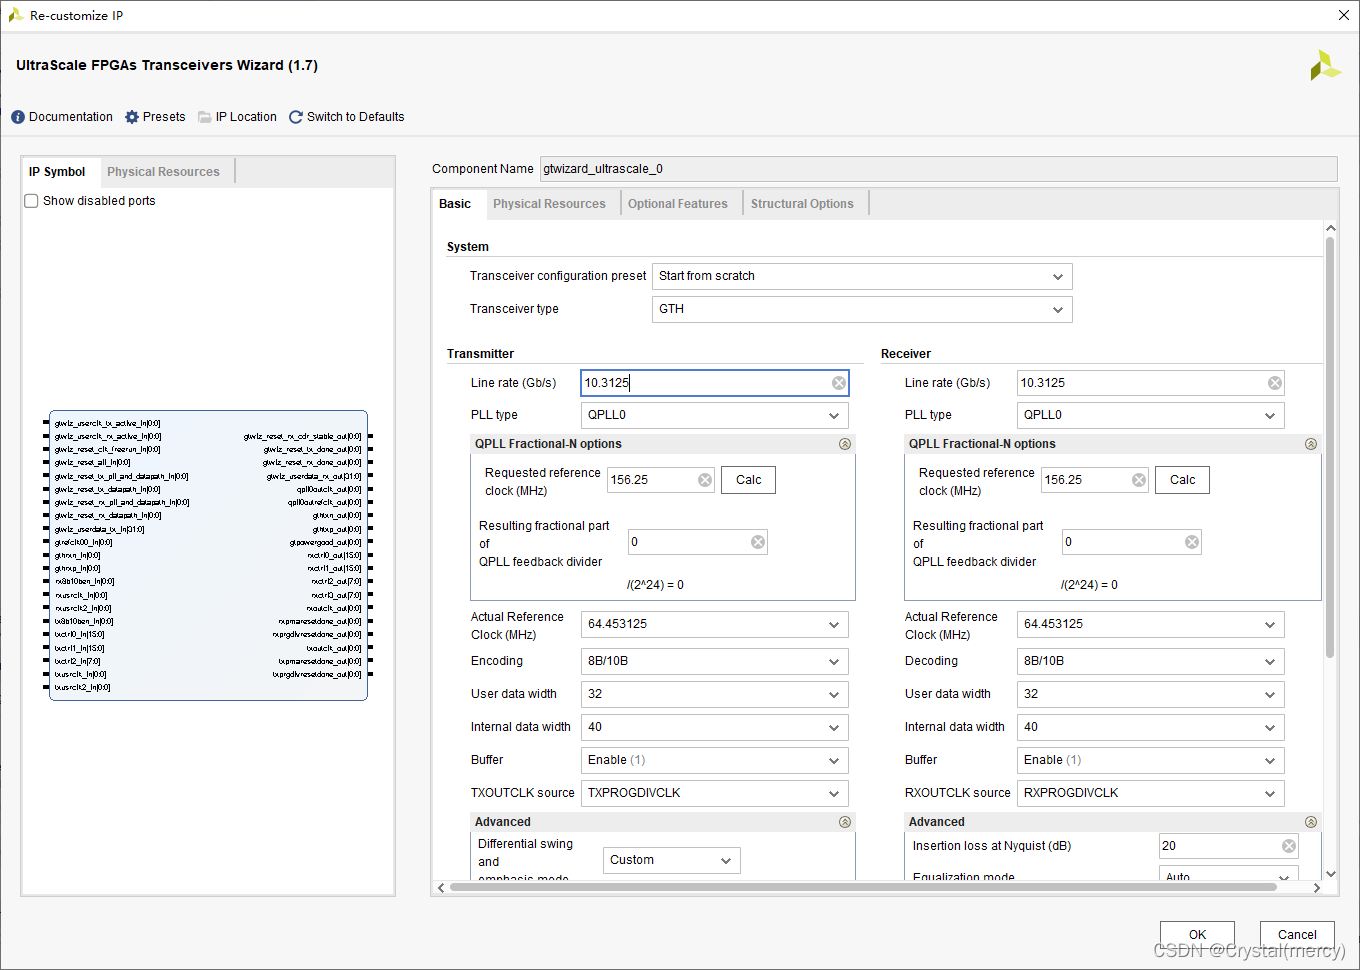Image resolution: width=1360 pixels, height=970 pixels.
Task: Collapse the Transmitter Advanced section
Action: coord(845,822)
